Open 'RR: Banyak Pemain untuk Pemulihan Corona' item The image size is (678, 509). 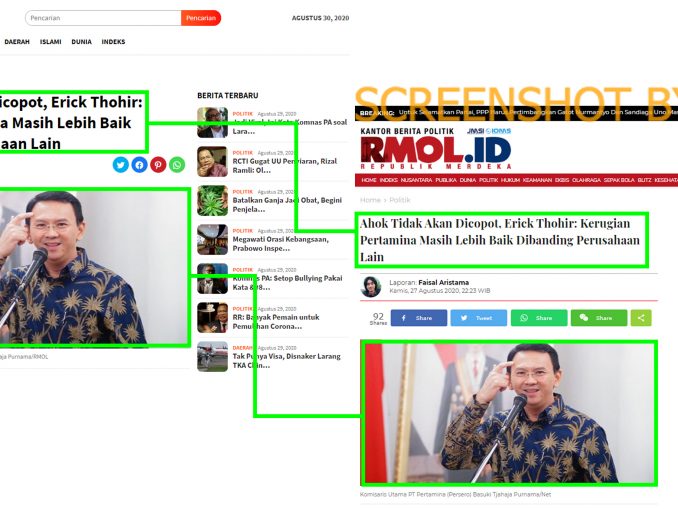pyautogui.click(x=276, y=322)
